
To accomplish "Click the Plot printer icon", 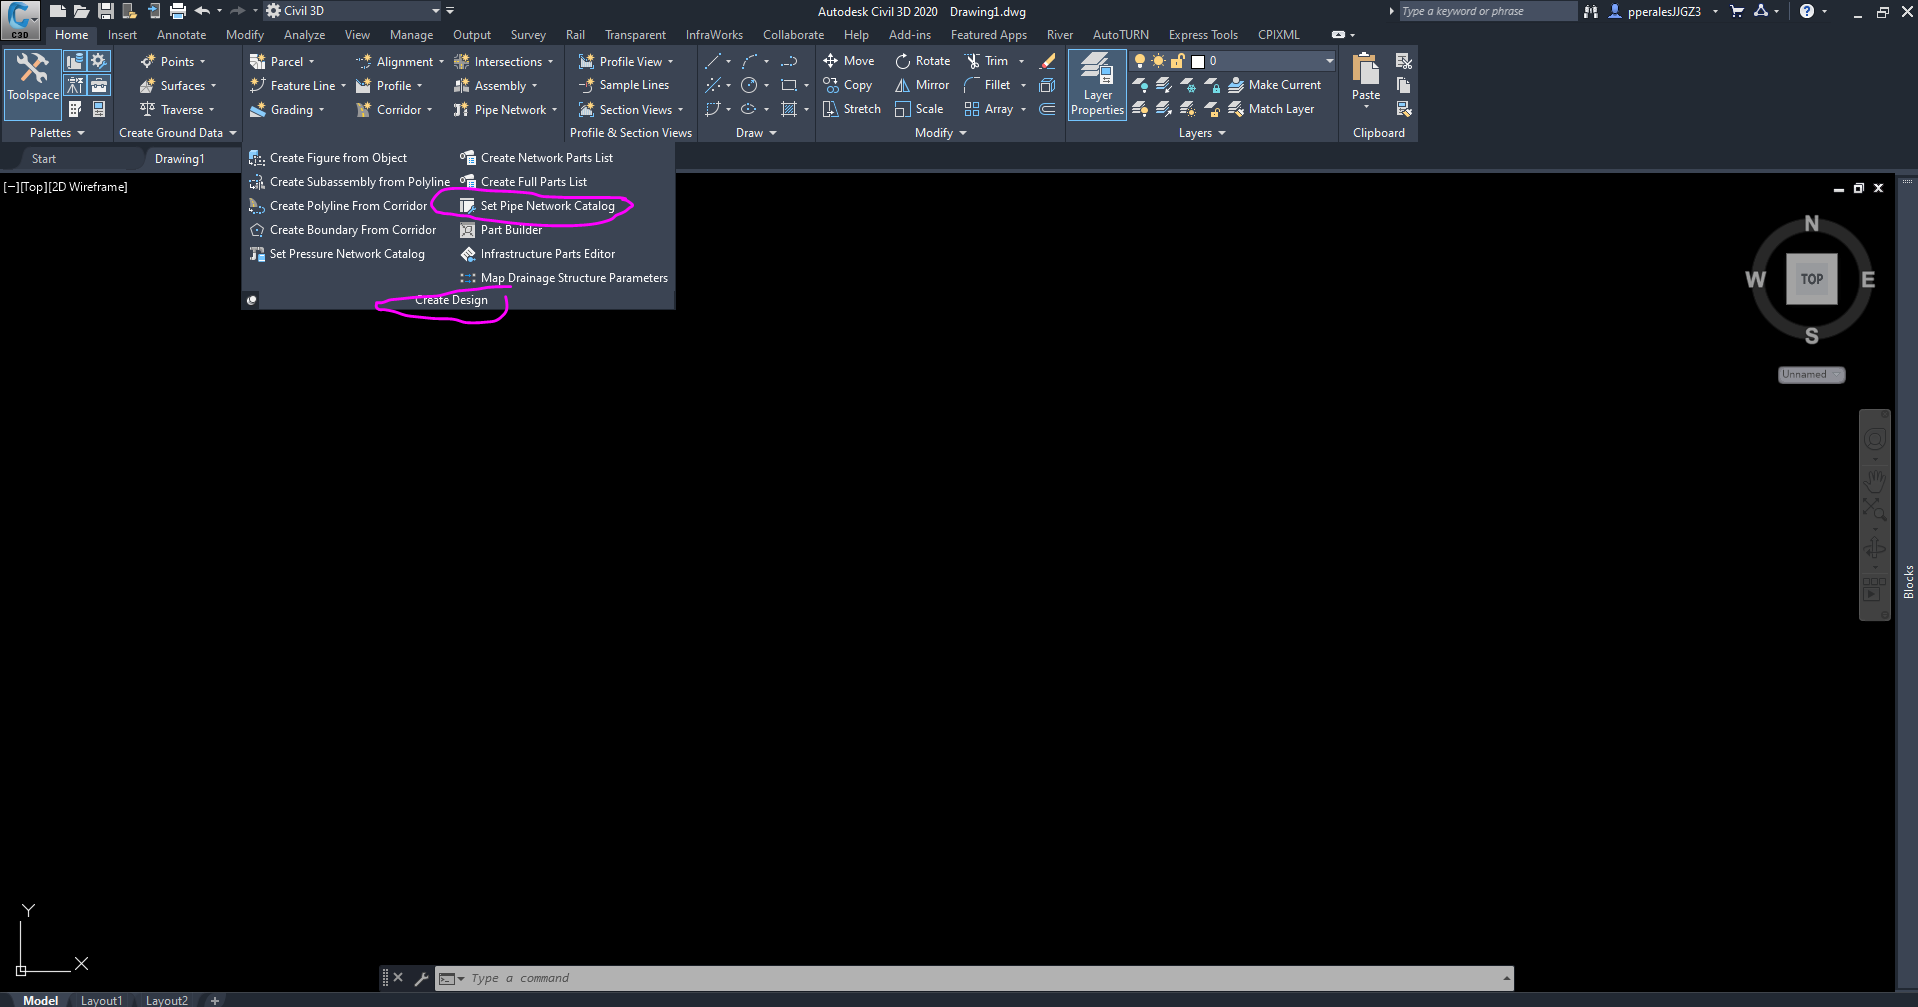I will click(x=177, y=11).
